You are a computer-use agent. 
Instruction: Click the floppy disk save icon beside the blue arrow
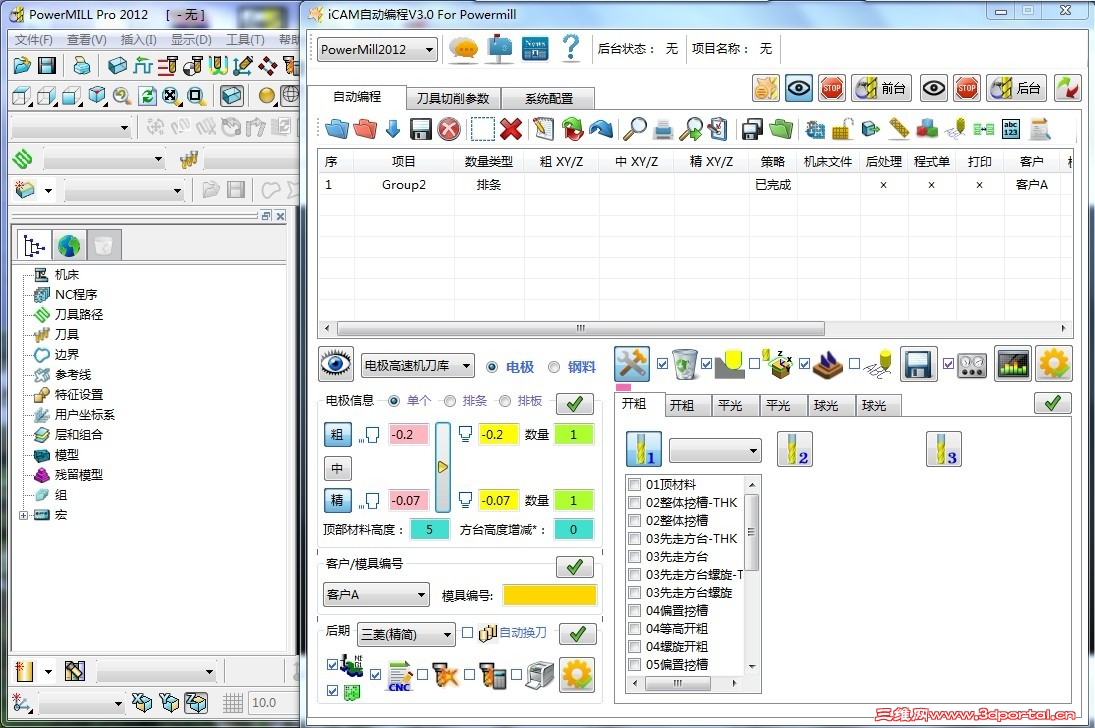click(x=420, y=129)
